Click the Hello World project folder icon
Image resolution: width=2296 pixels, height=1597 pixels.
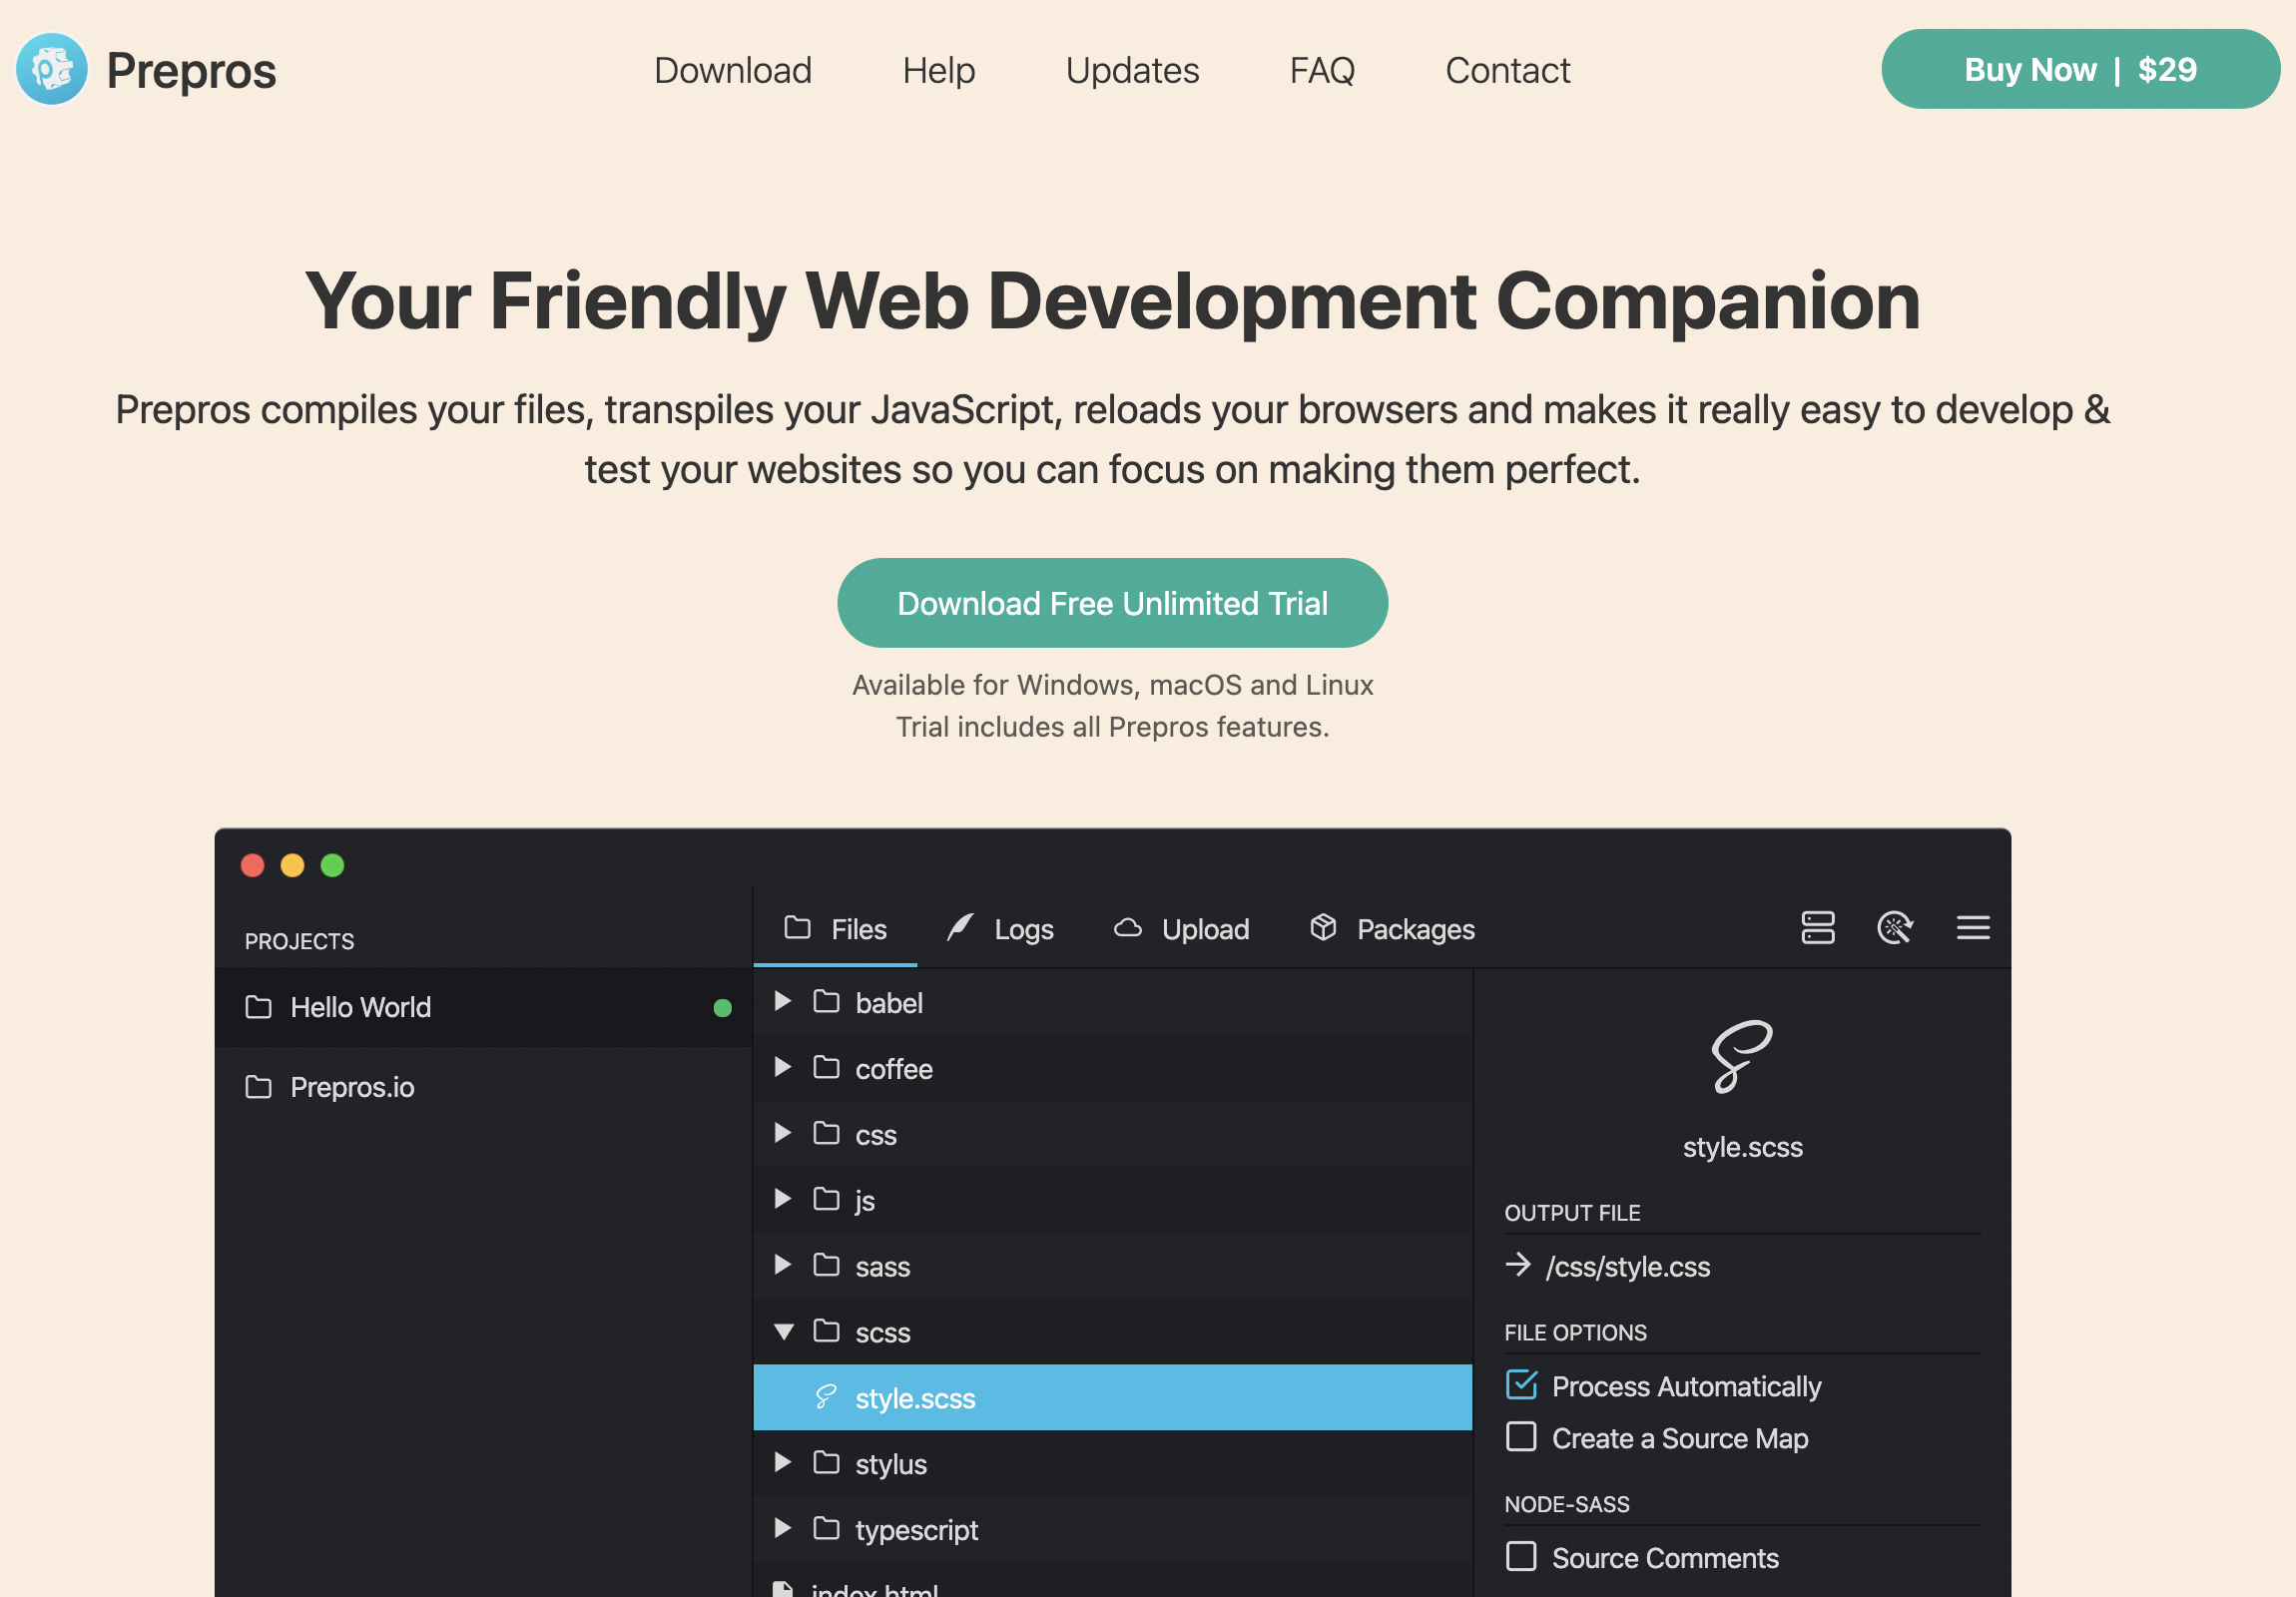[x=258, y=1007]
